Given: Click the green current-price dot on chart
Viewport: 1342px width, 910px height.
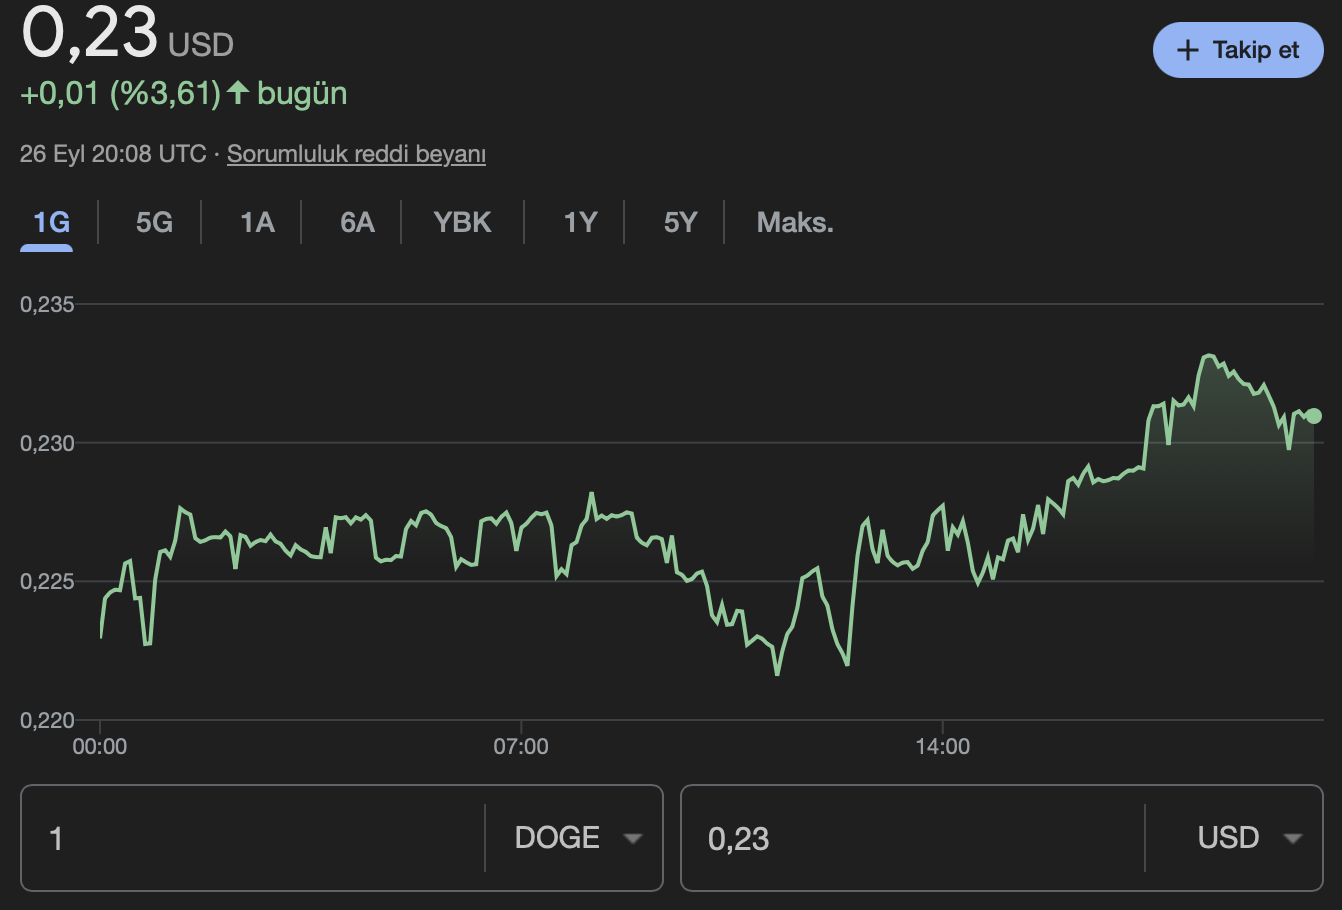Looking at the screenshot, I should 1313,416.
